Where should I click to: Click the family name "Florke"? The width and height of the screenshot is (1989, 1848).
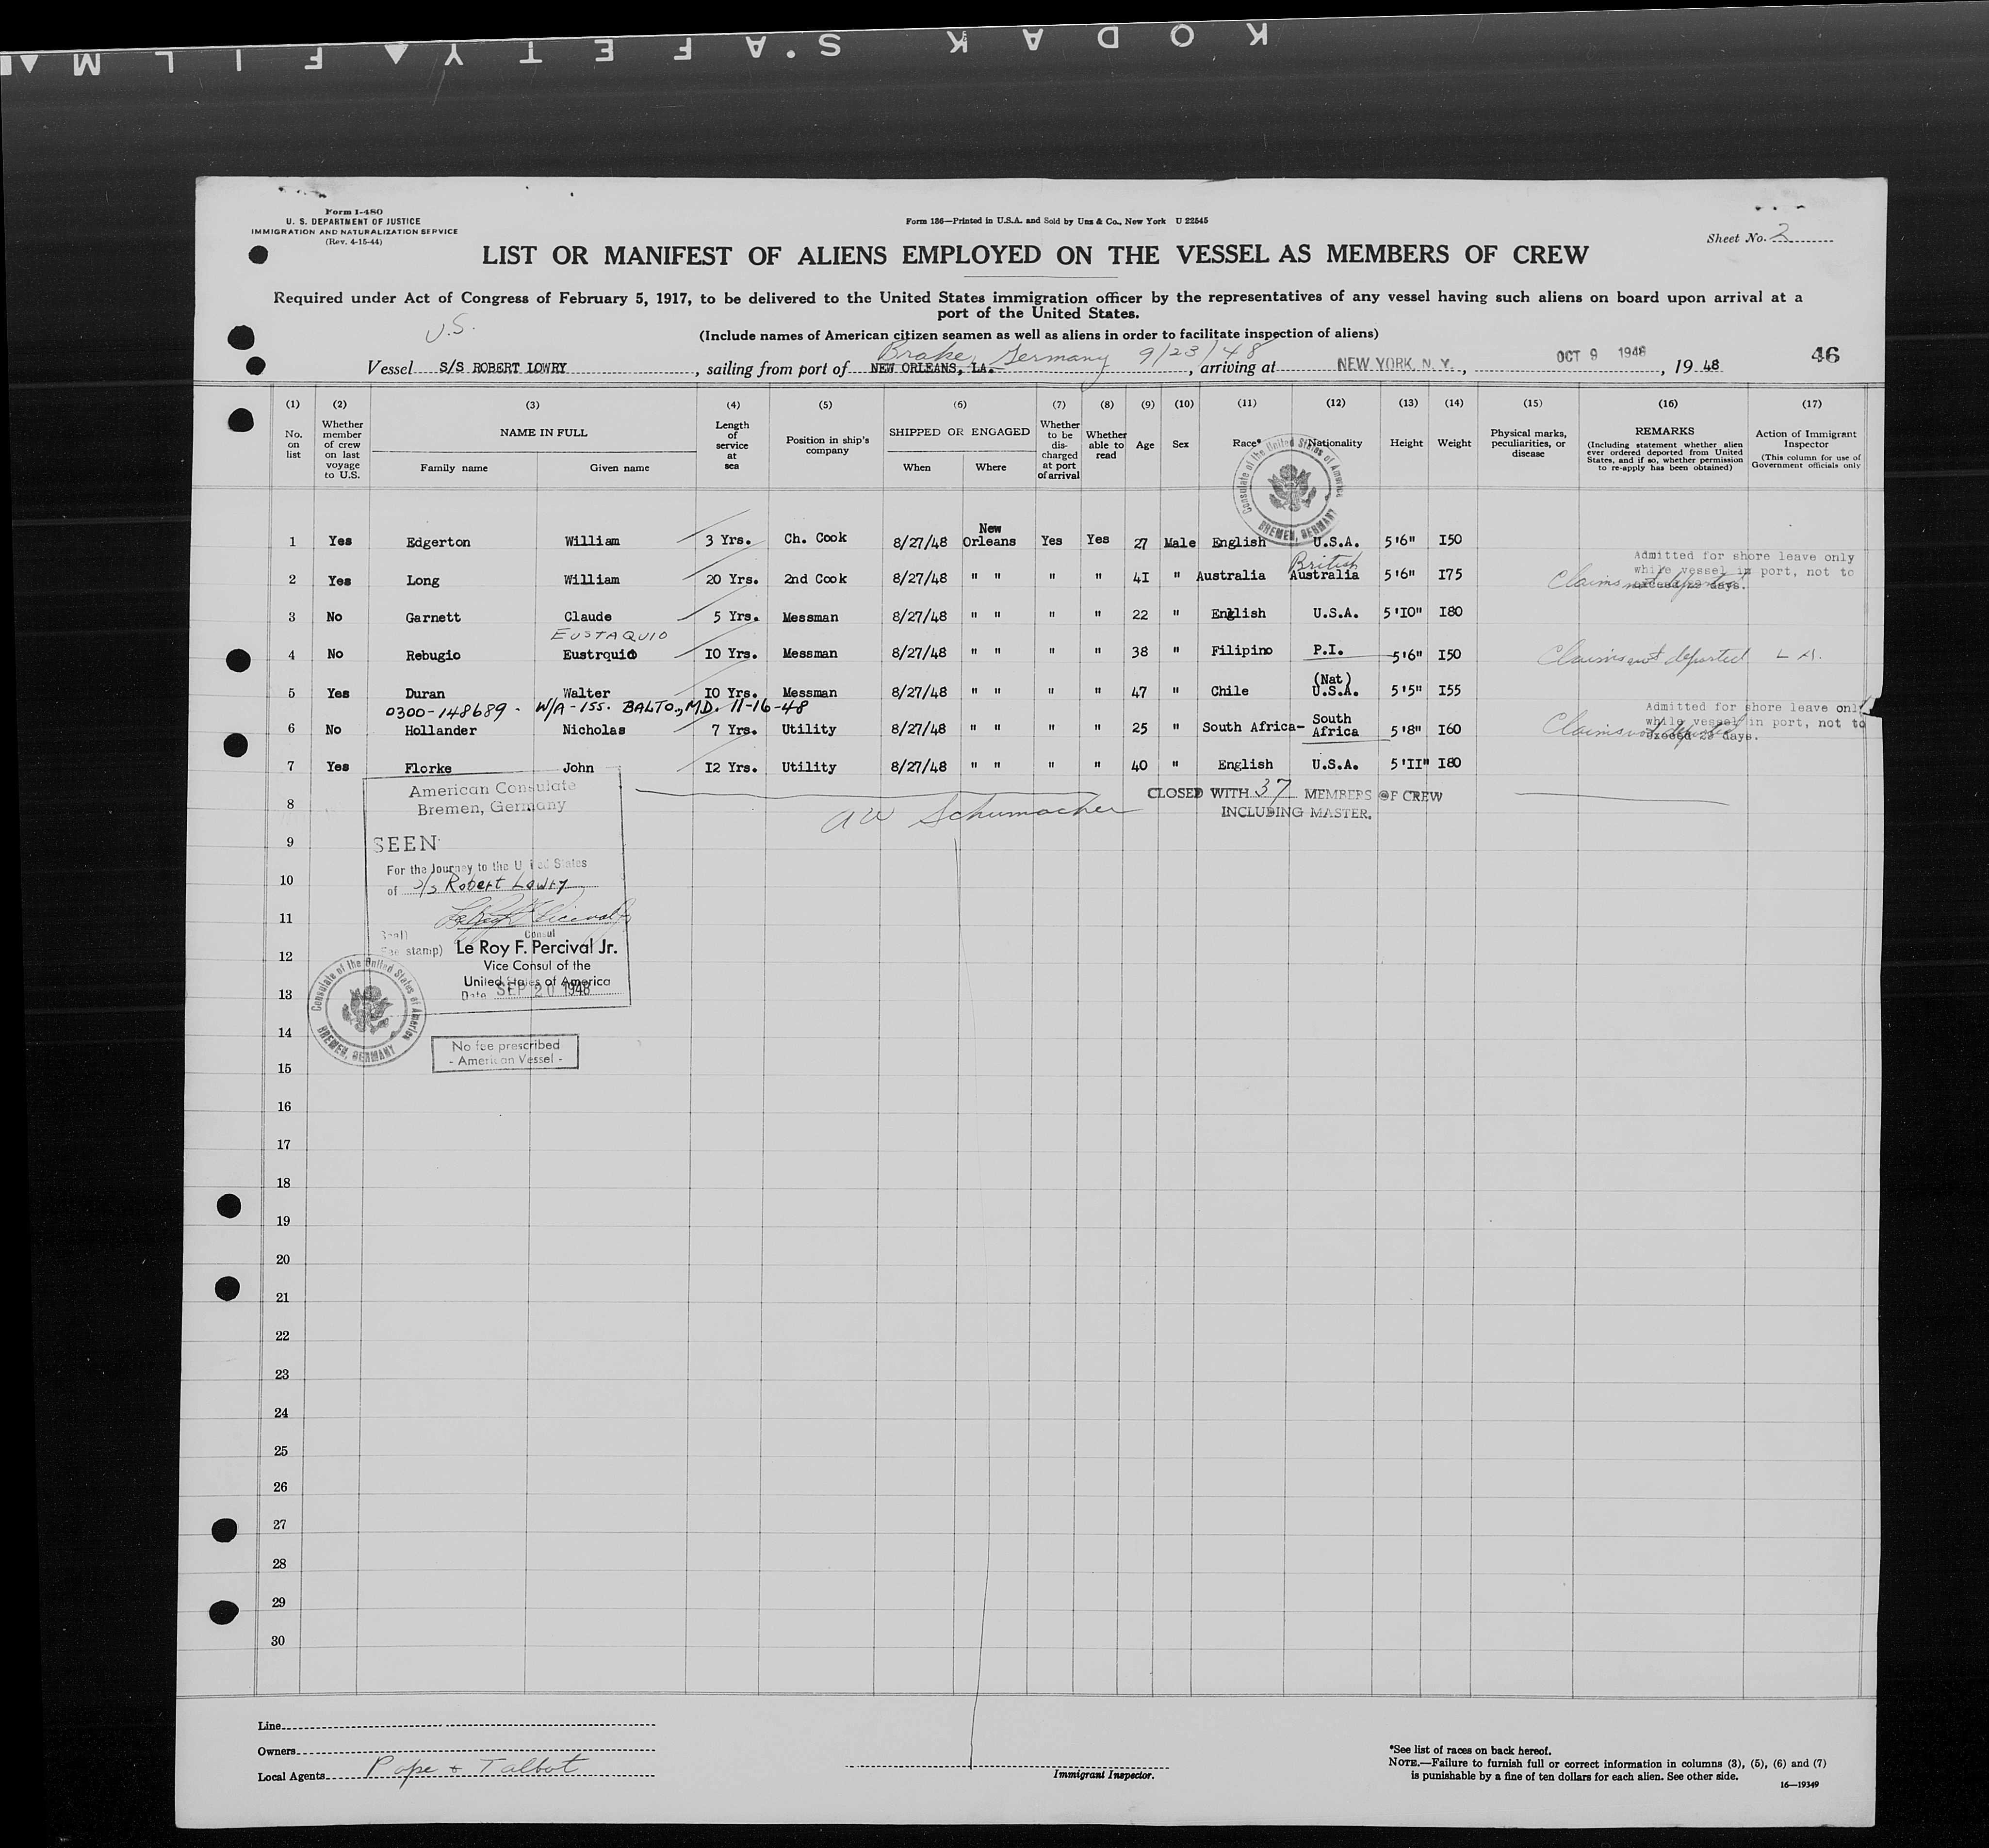tap(428, 769)
